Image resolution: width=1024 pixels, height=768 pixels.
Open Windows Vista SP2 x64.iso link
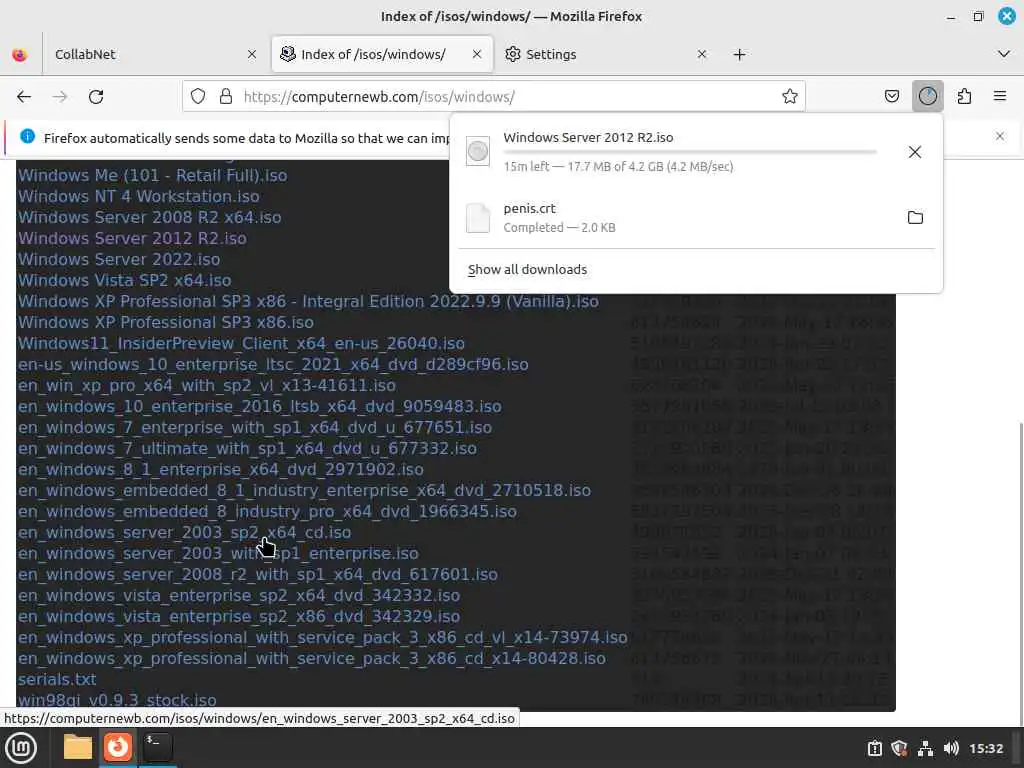coord(124,280)
